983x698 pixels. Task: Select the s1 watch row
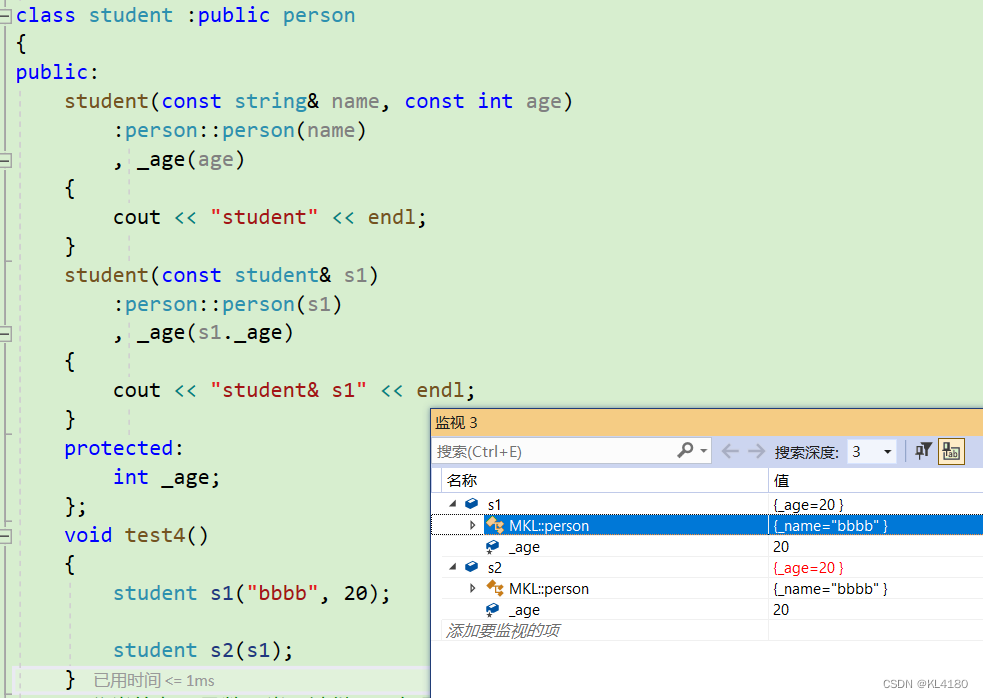707,504
